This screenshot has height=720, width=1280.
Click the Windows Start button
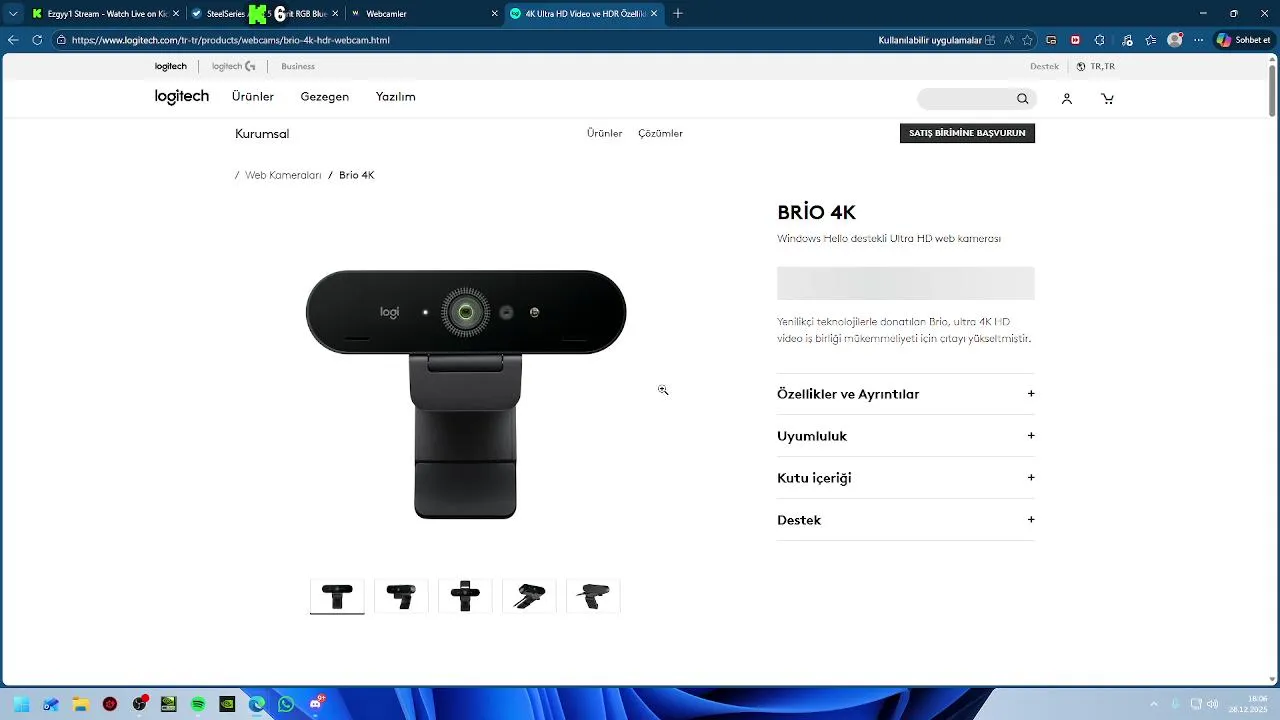21,704
